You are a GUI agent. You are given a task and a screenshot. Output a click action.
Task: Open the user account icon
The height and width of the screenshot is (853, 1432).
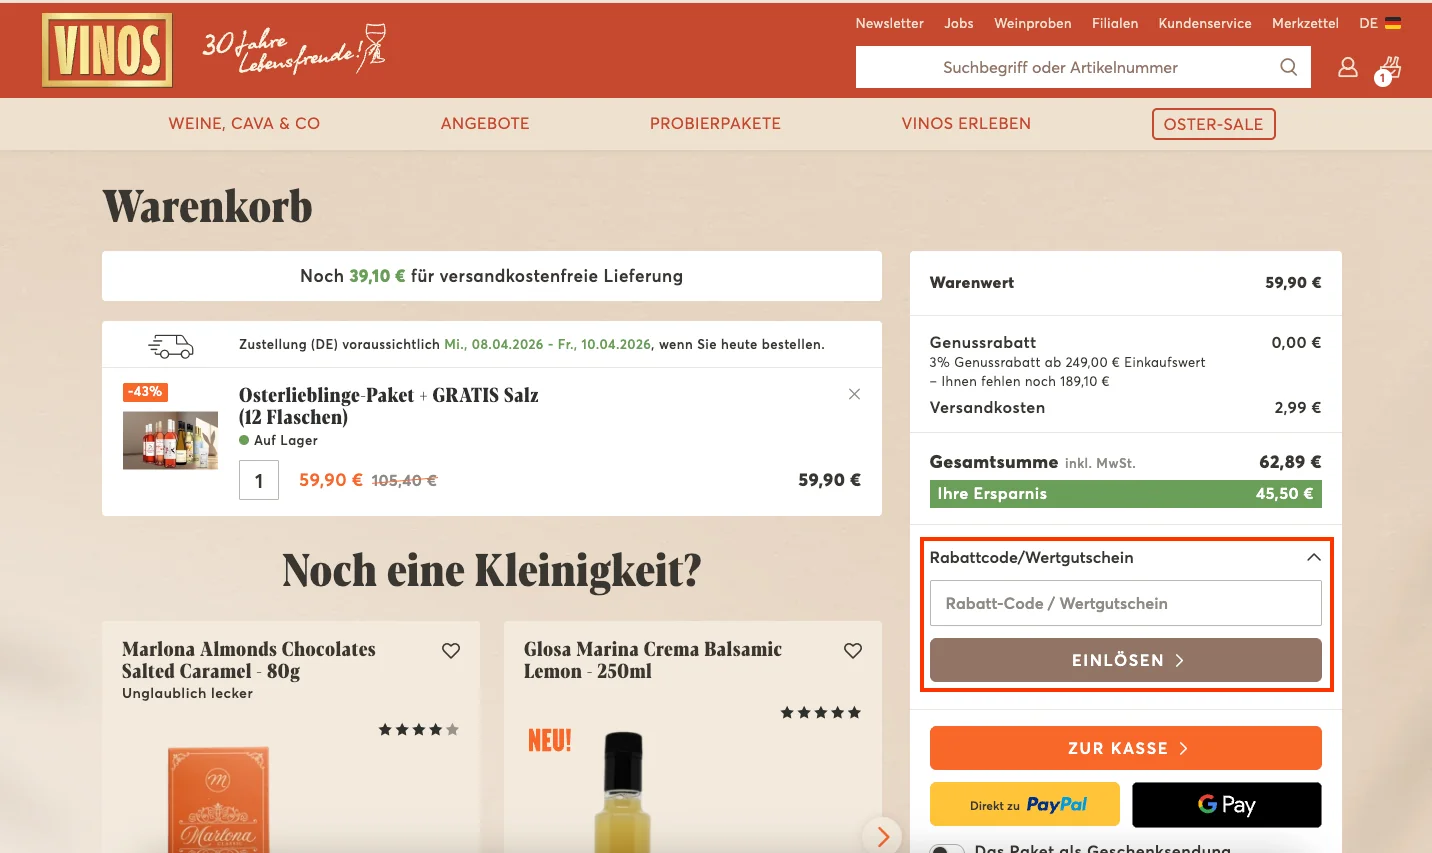1347,67
